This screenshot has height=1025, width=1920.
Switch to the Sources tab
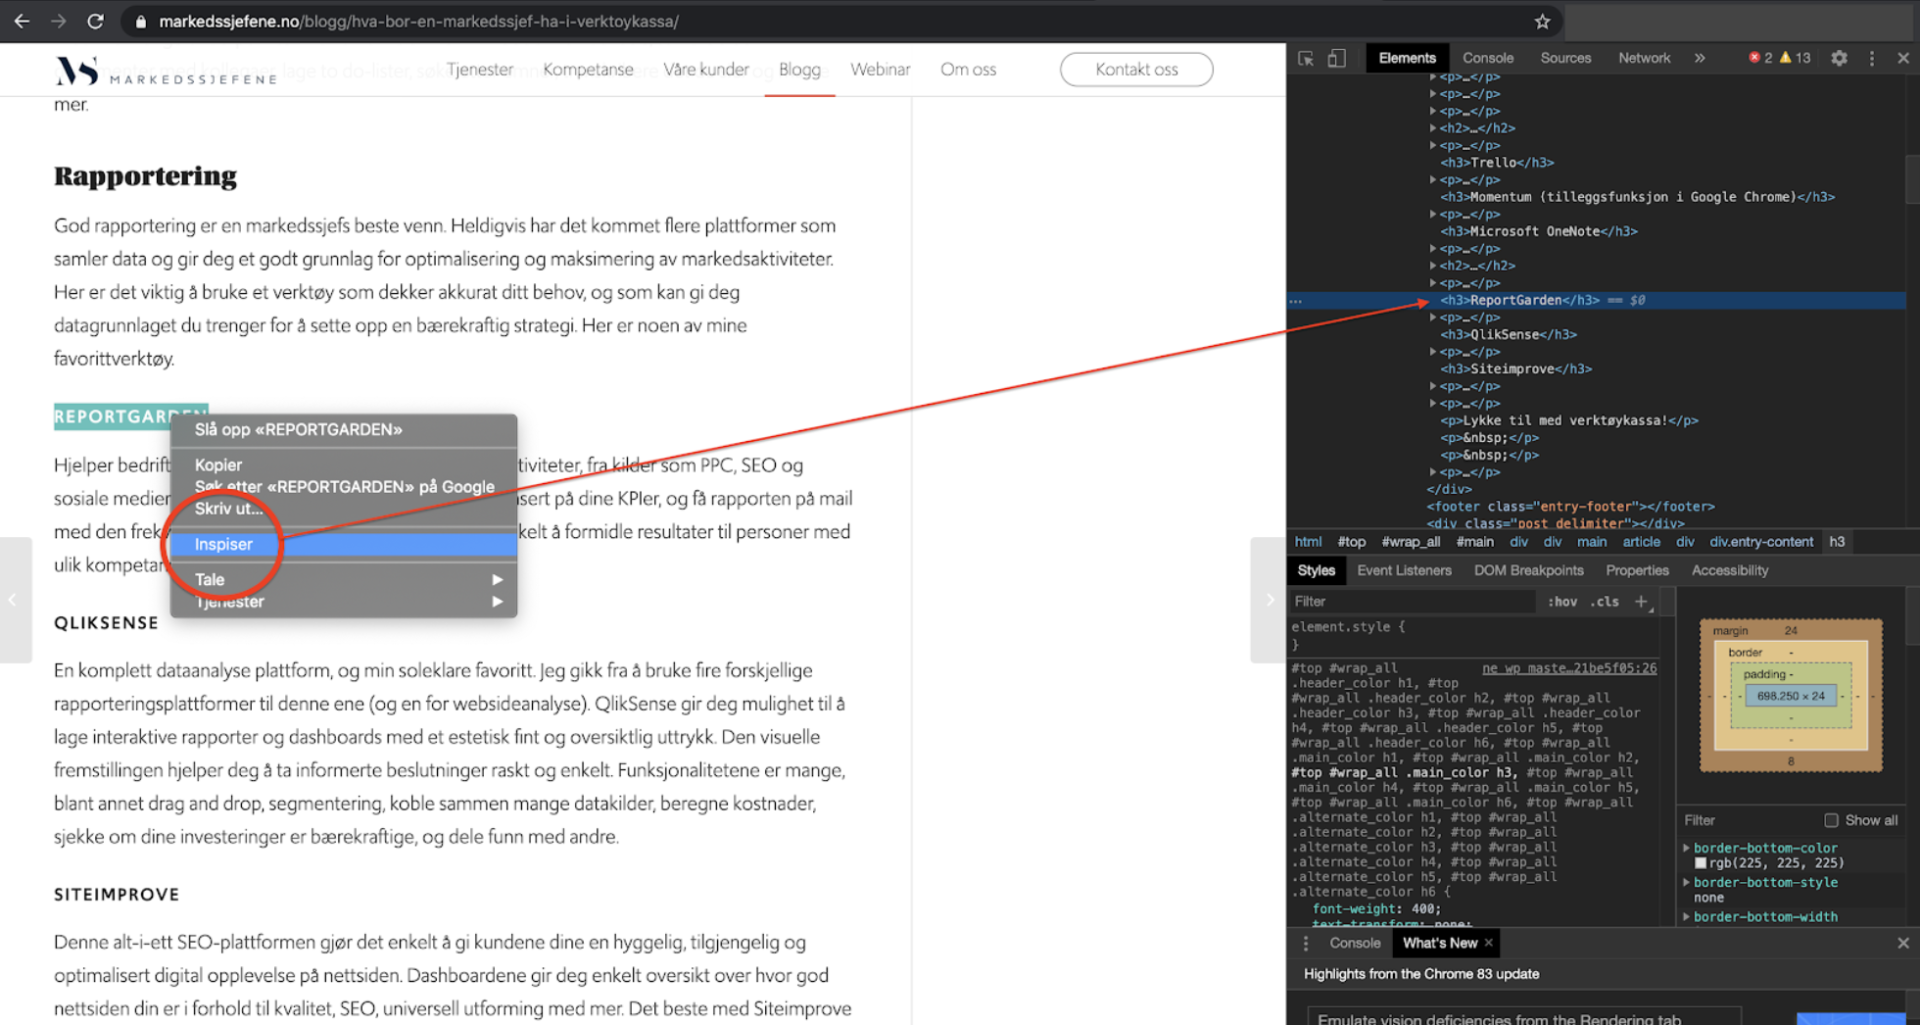coord(1565,58)
